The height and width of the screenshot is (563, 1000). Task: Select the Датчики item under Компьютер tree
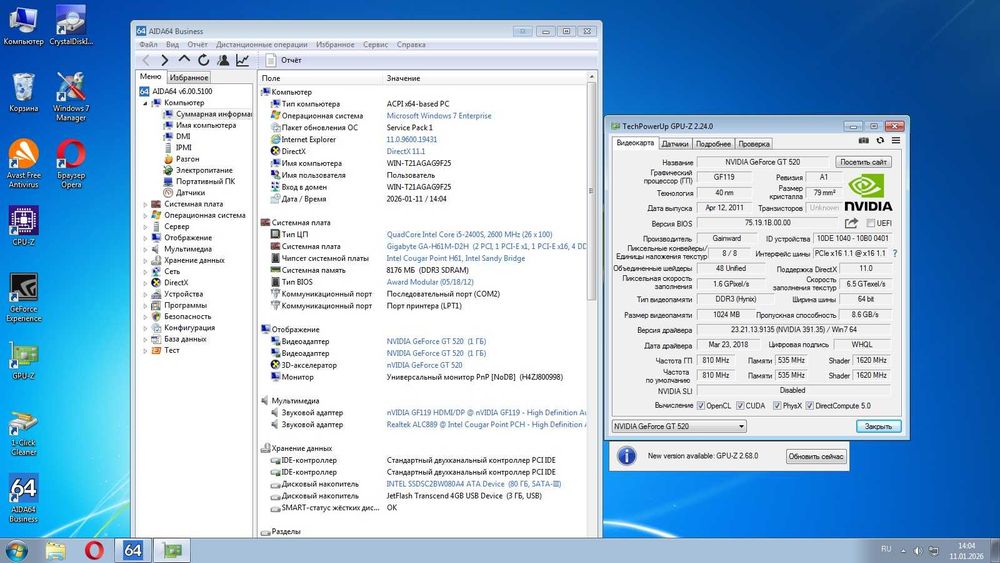[x=190, y=192]
